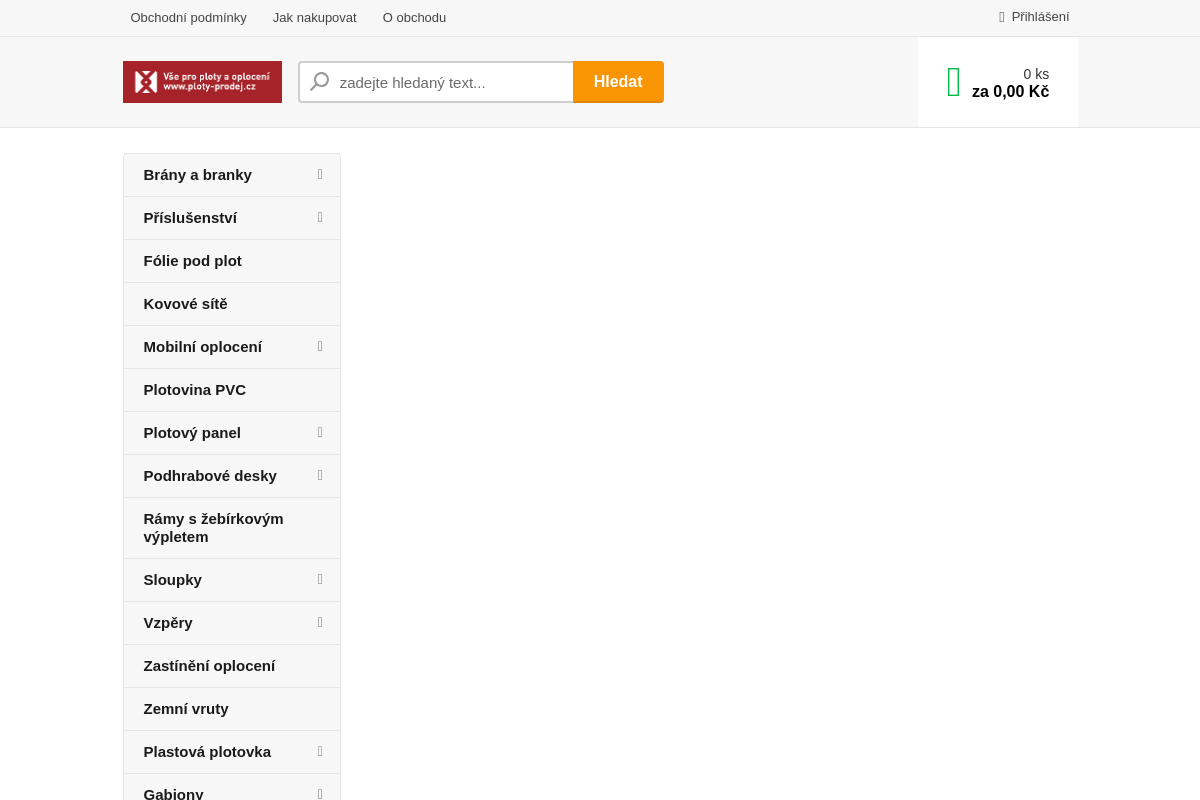Expand the Příslušenství category arrow
The height and width of the screenshot is (800, 1200).
pyautogui.click(x=320, y=218)
